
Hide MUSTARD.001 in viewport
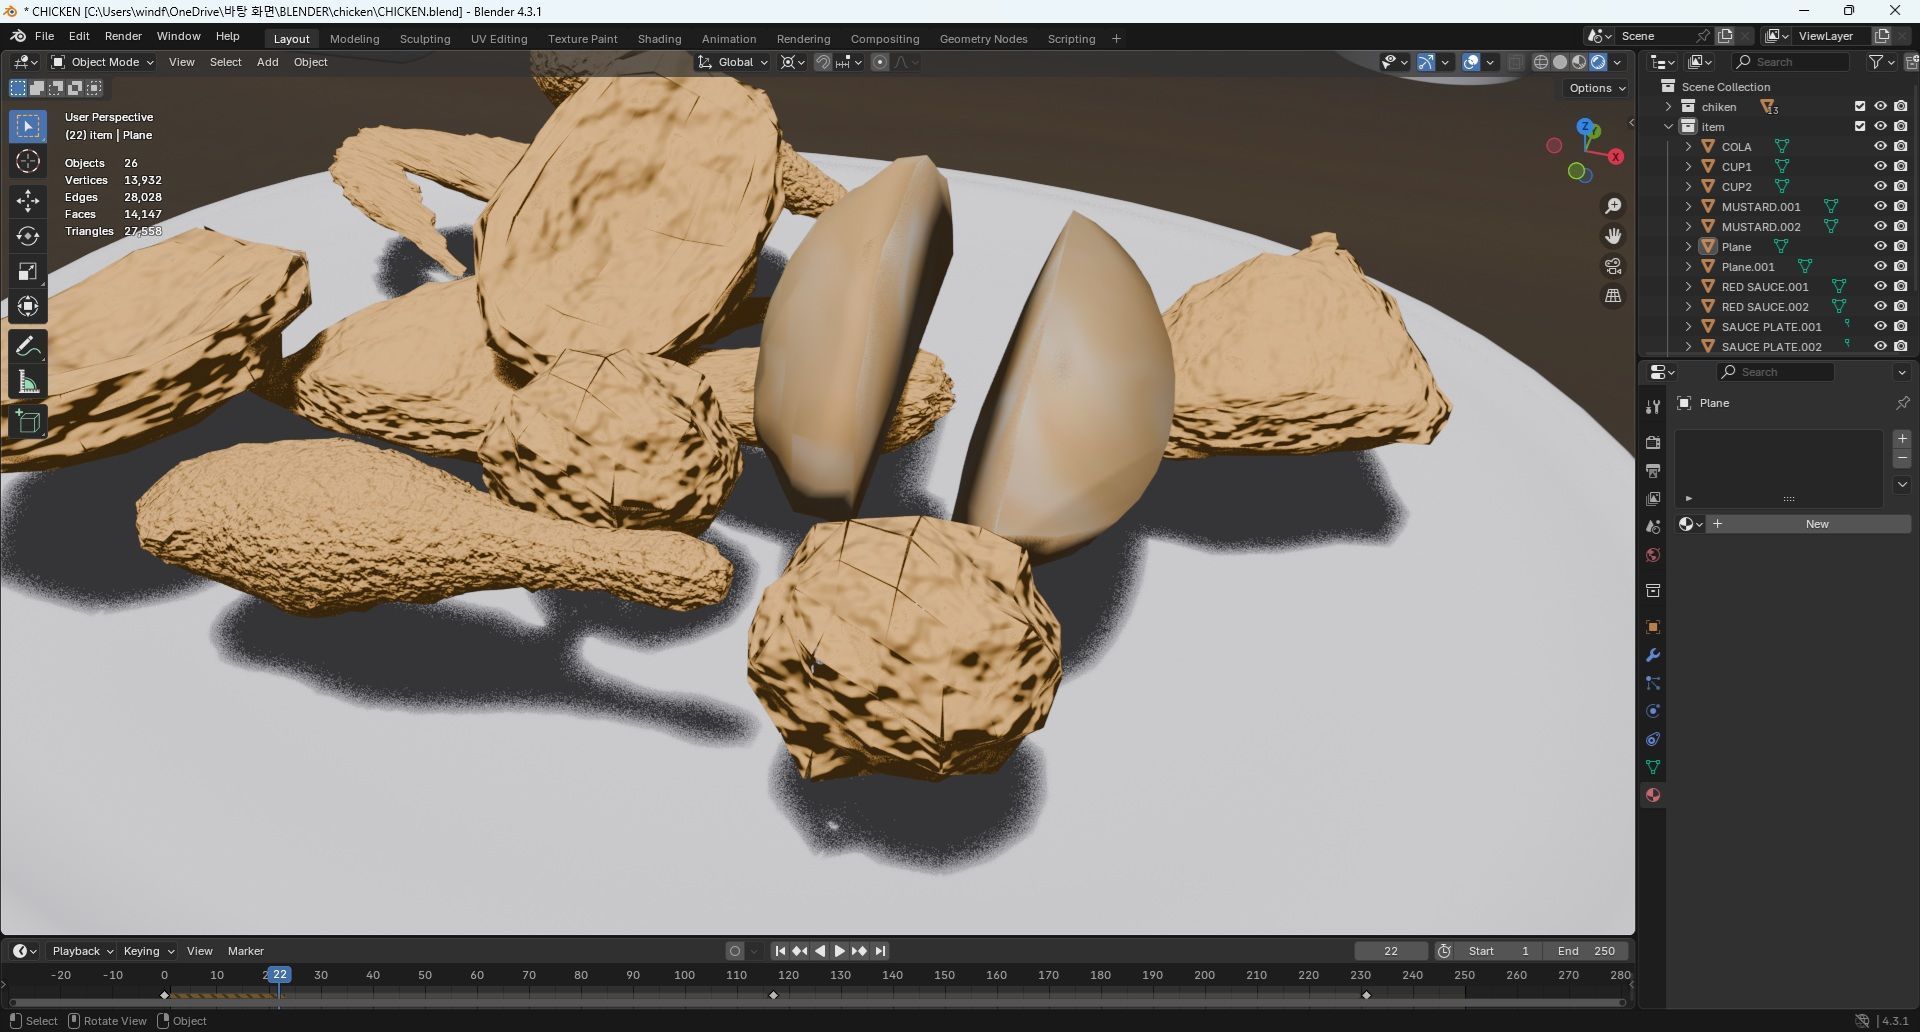coord(1880,206)
